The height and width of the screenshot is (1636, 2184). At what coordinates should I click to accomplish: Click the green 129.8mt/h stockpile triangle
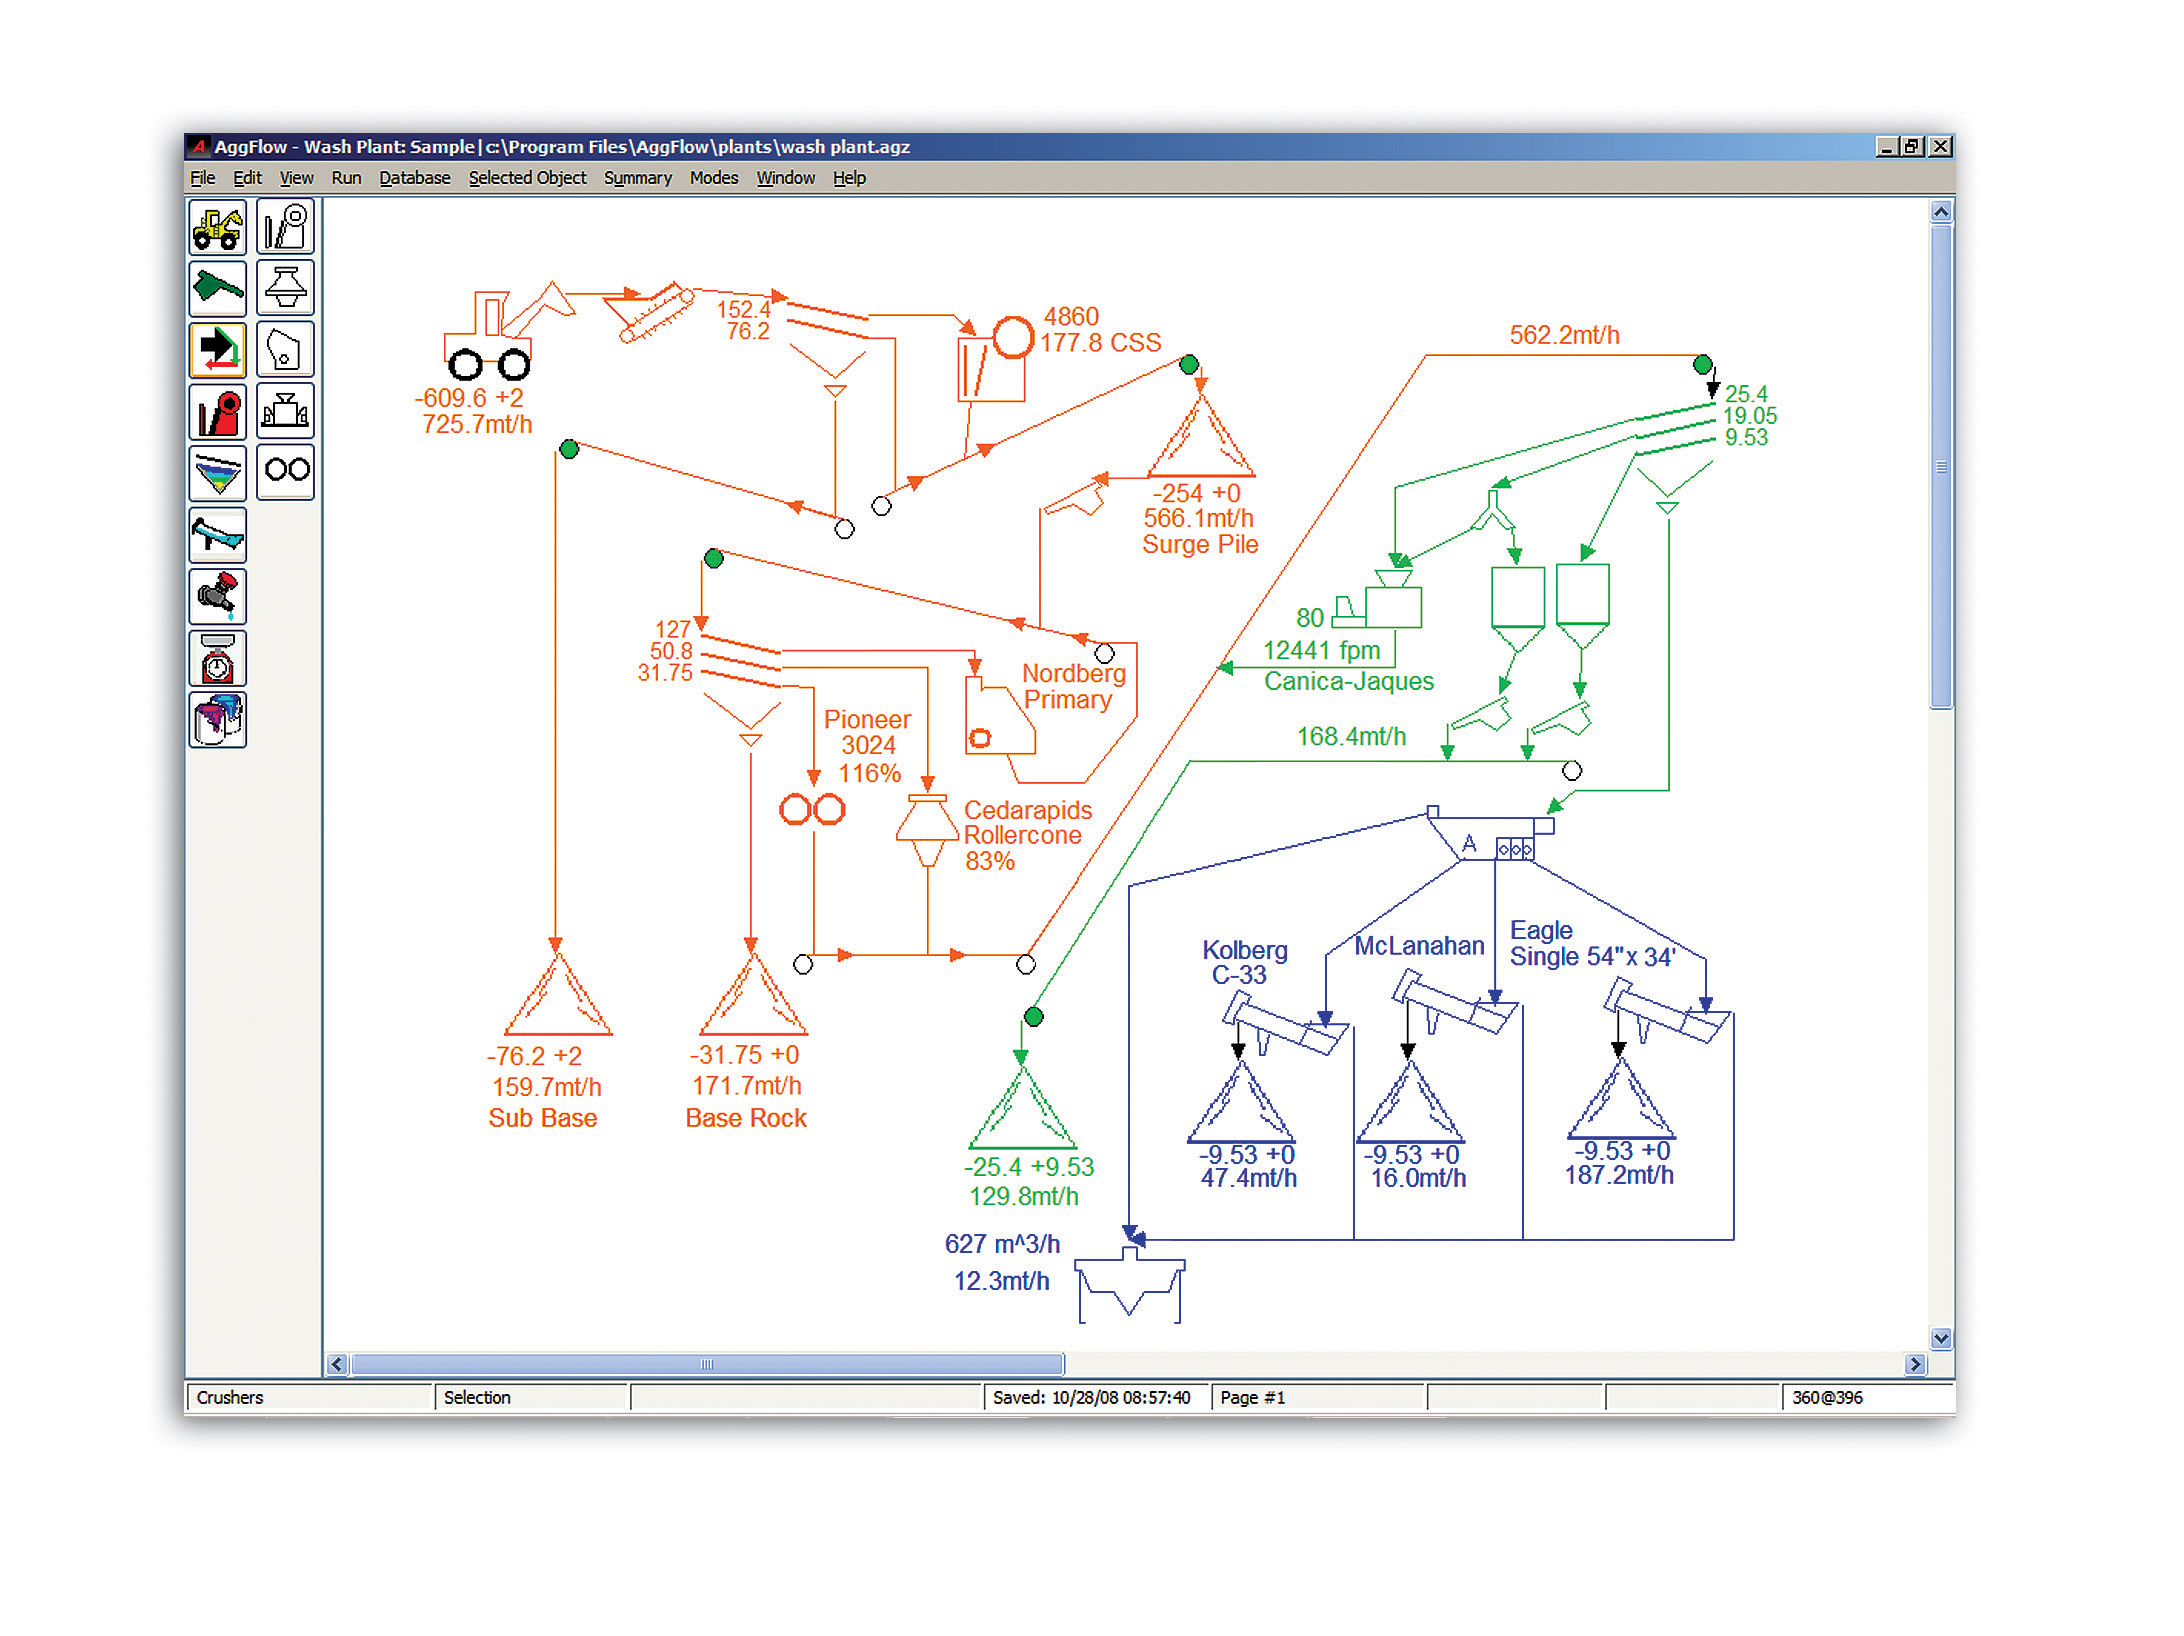point(1022,1109)
